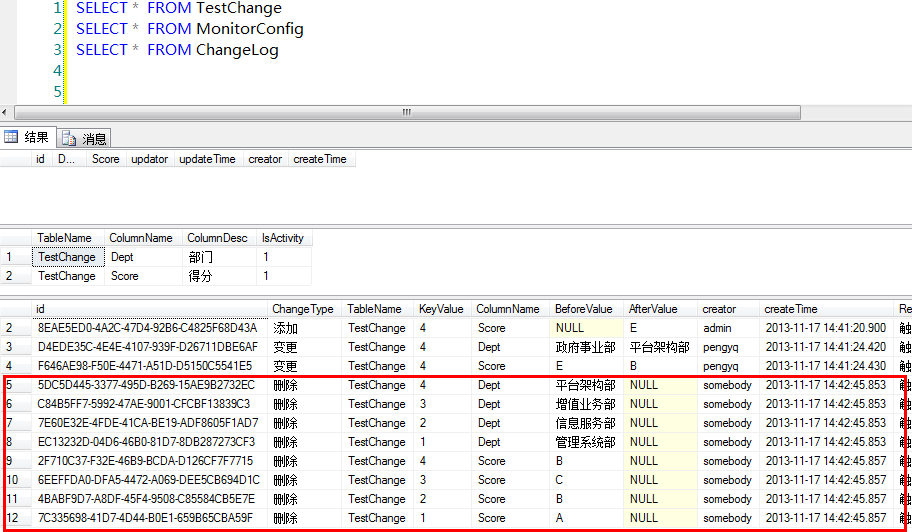Click the NULL BeforeValue cell in row 2

point(586,328)
